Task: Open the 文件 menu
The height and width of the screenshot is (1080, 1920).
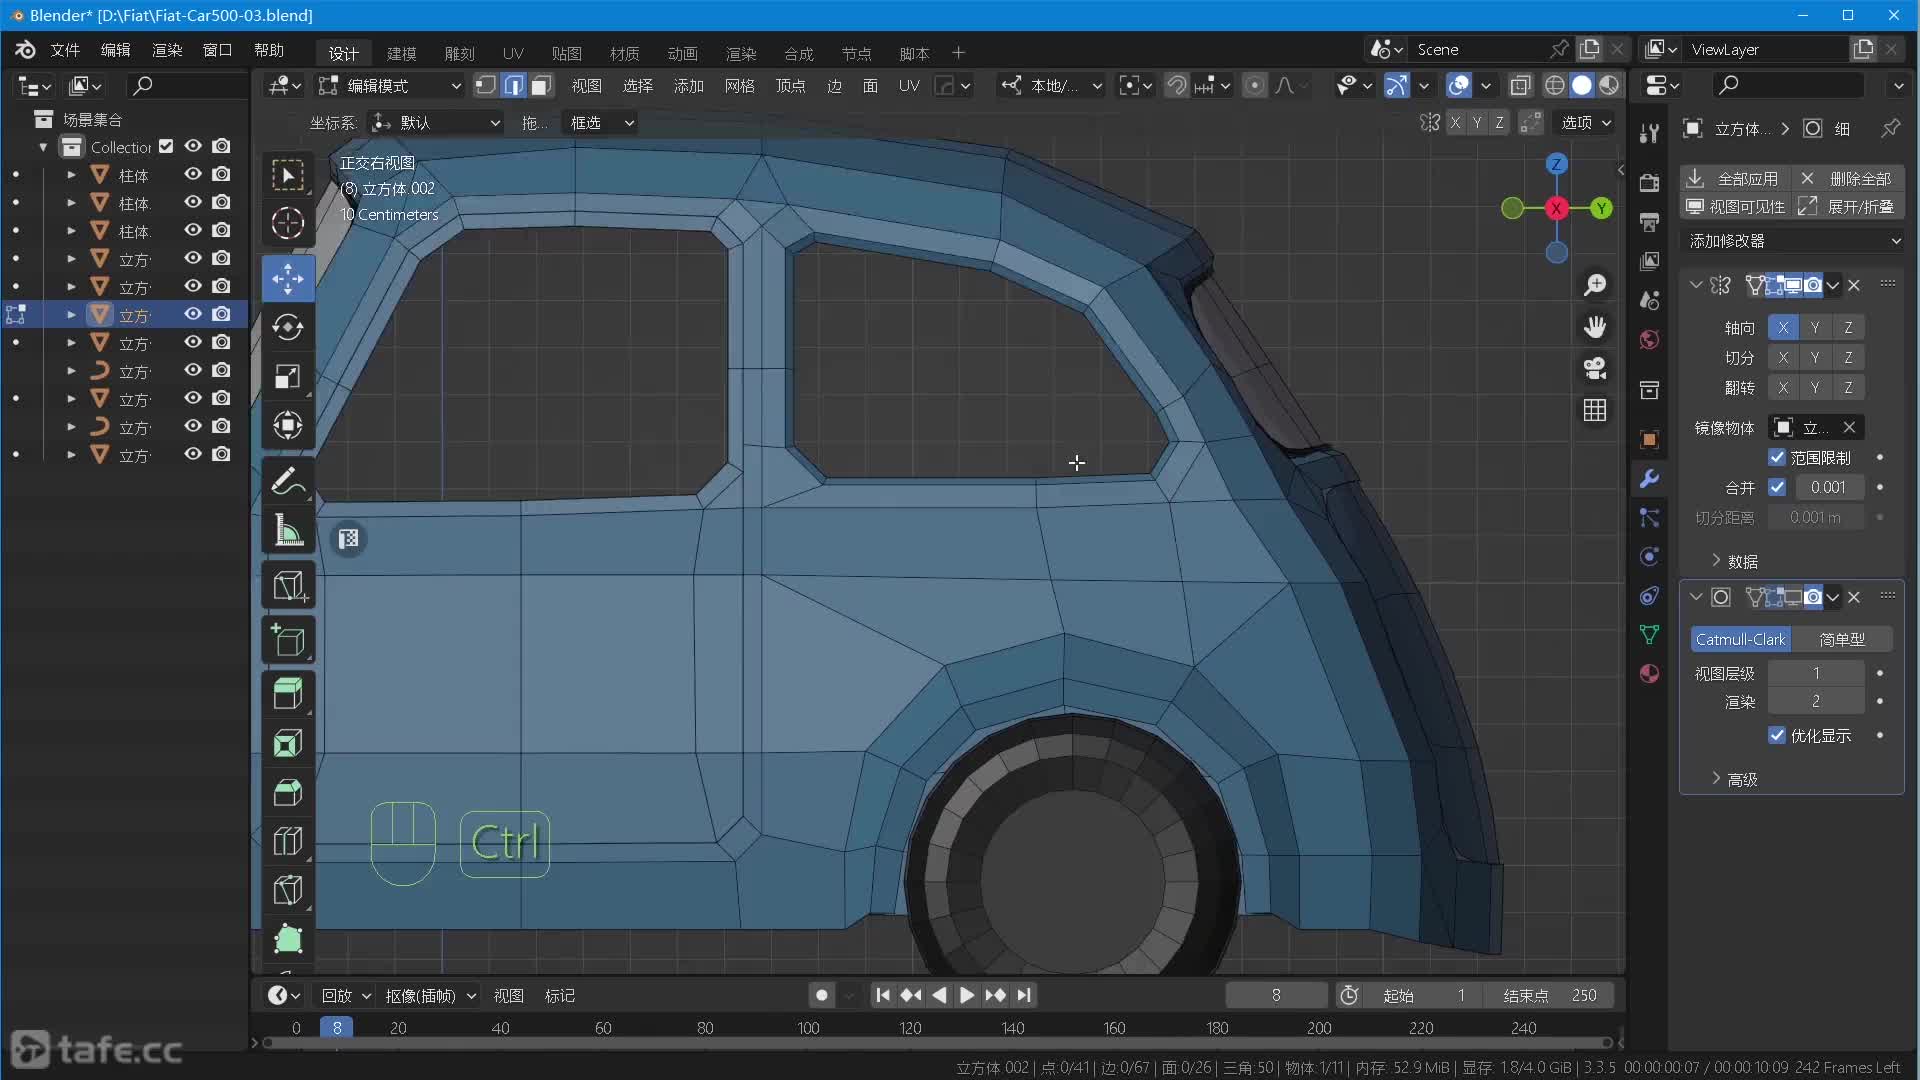Action: (x=65, y=50)
